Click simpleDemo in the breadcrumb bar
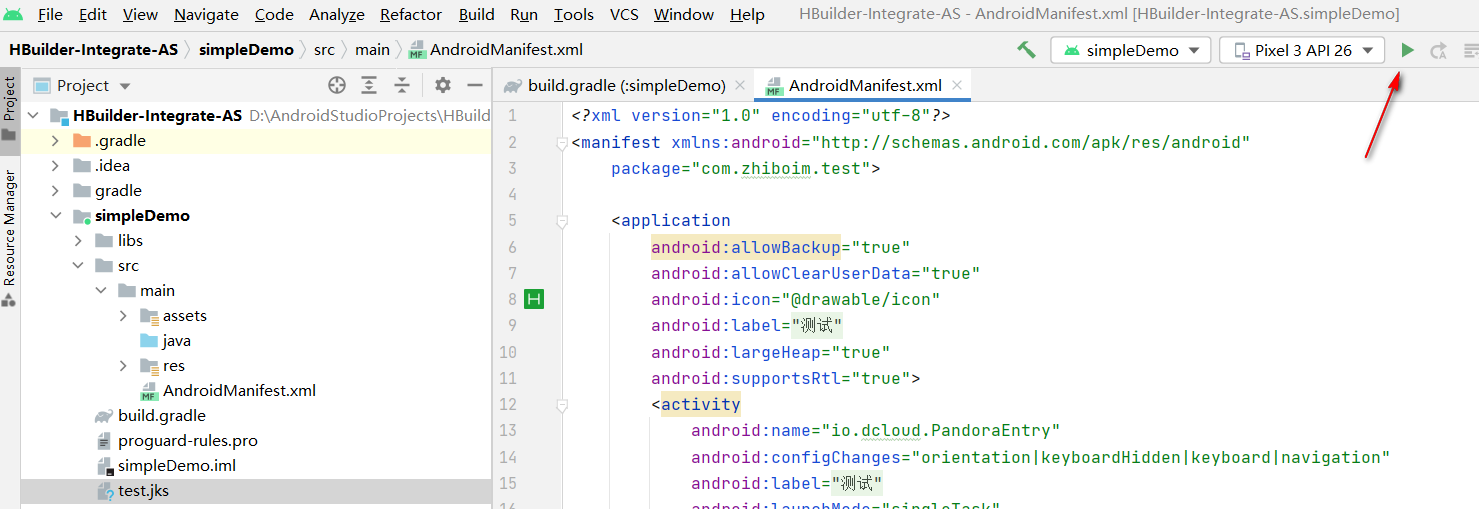Image resolution: width=1479 pixels, height=509 pixels. [246, 49]
